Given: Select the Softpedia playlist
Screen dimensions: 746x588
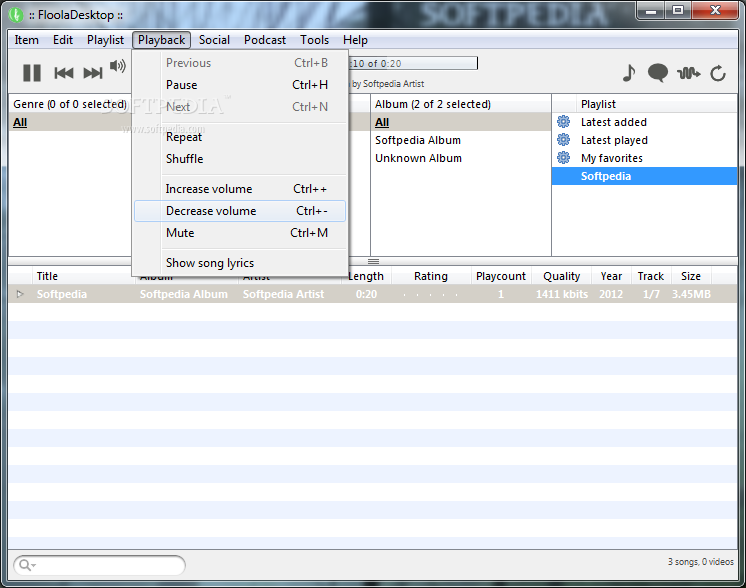Looking at the screenshot, I should pos(644,176).
